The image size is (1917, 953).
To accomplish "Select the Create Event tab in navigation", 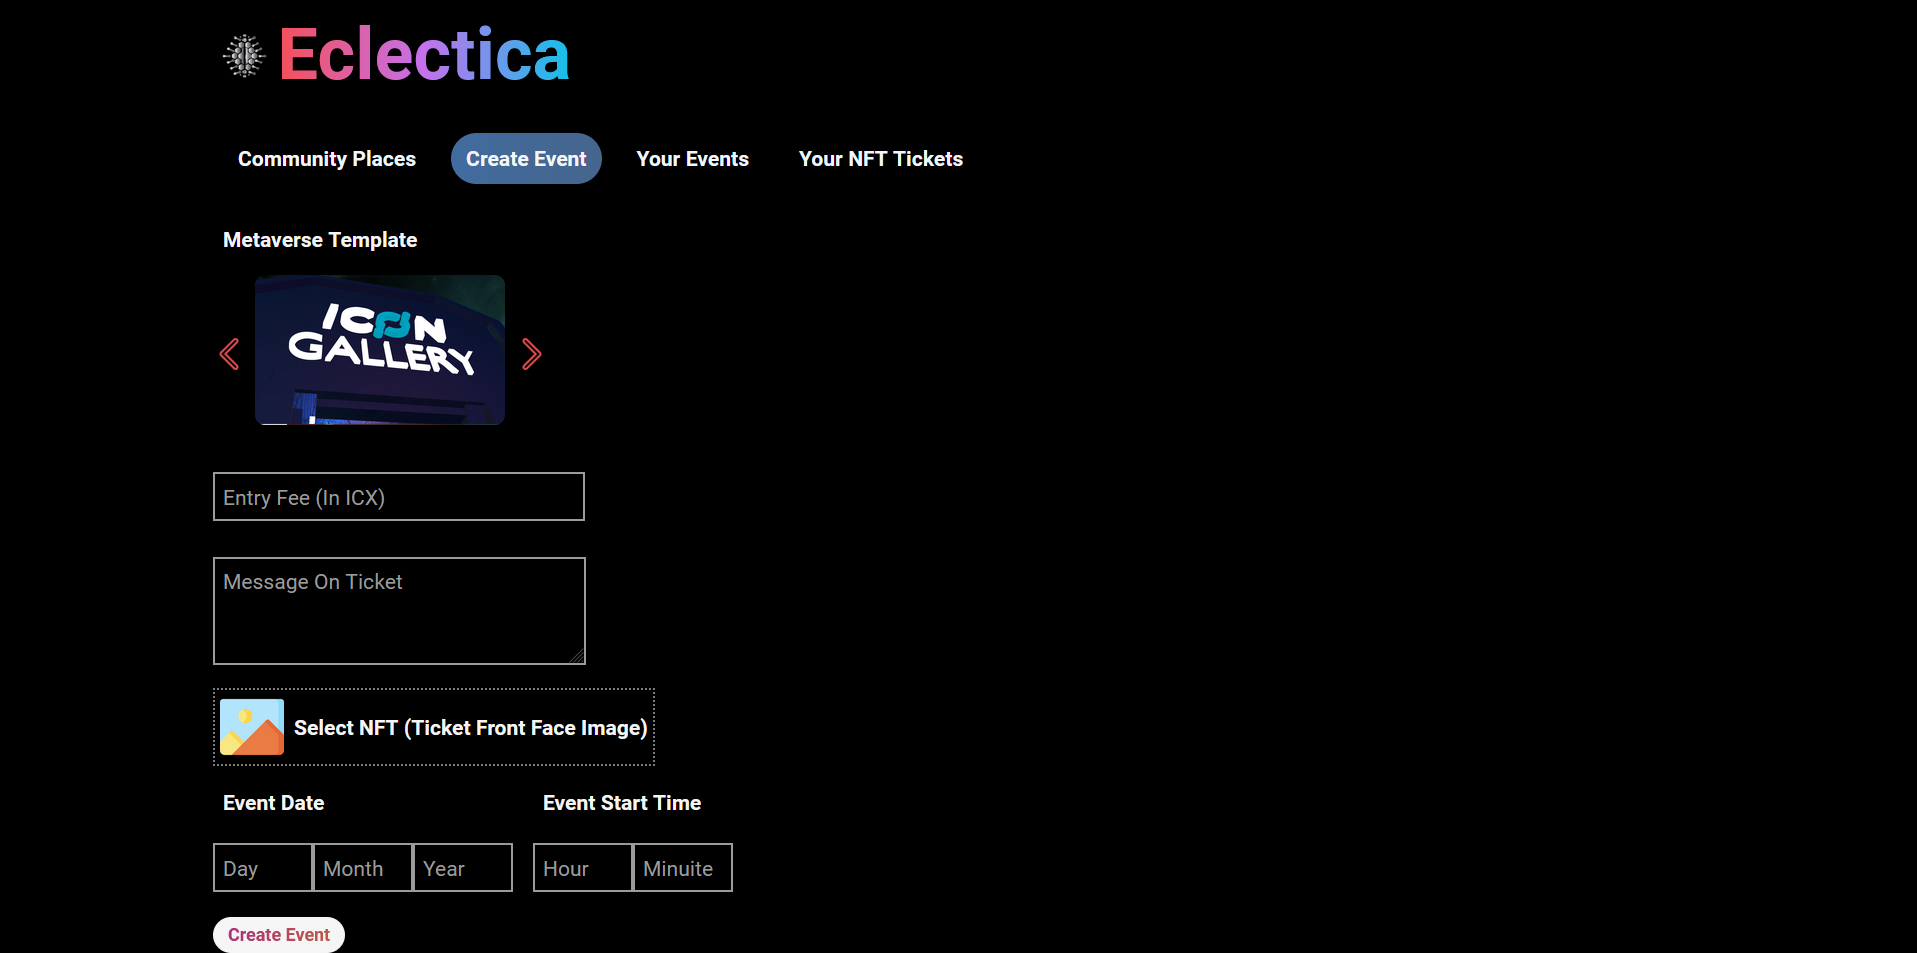I will tap(526, 159).
